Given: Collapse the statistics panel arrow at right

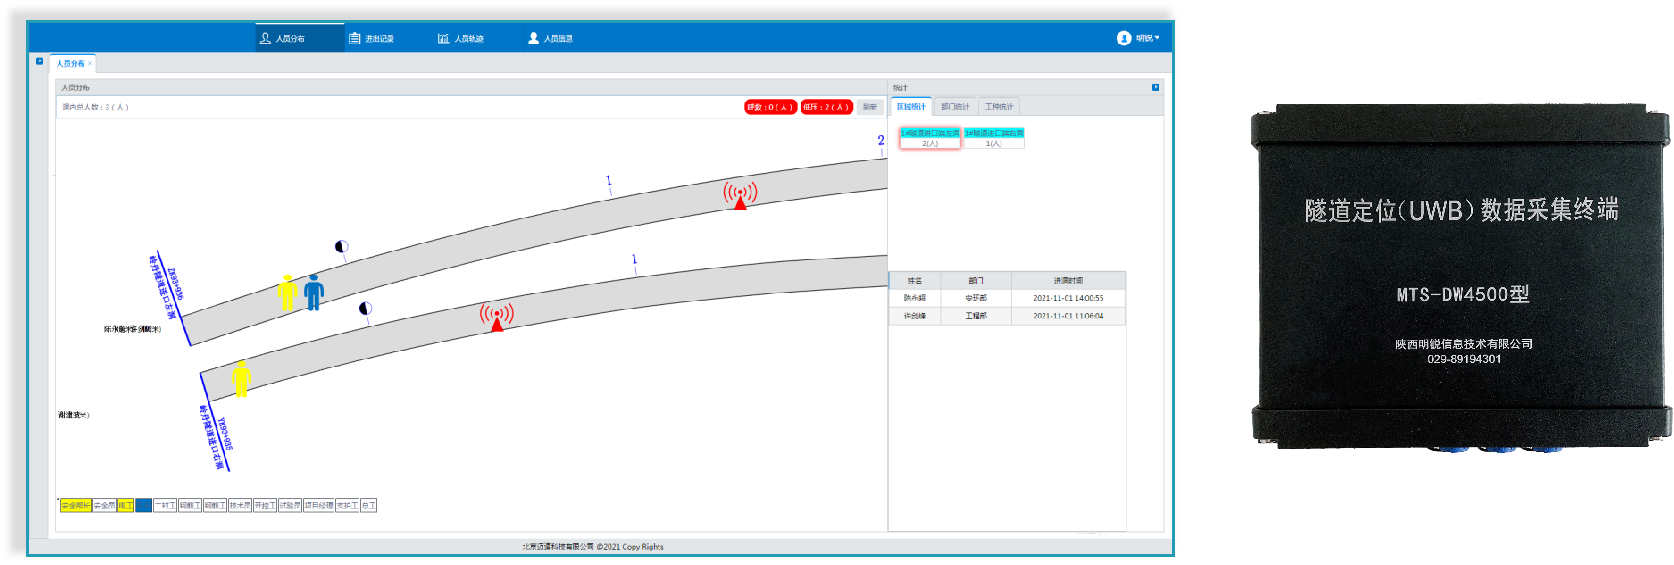Looking at the screenshot, I should 1155,87.
